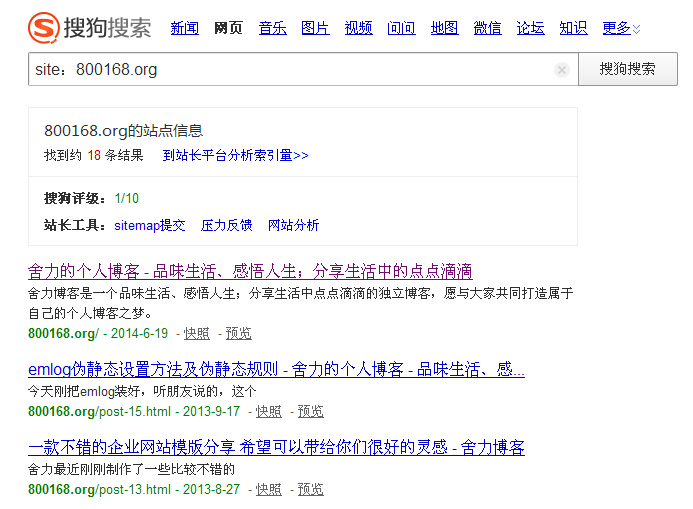
Task: Go to the 图片 search category
Action: (315, 28)
